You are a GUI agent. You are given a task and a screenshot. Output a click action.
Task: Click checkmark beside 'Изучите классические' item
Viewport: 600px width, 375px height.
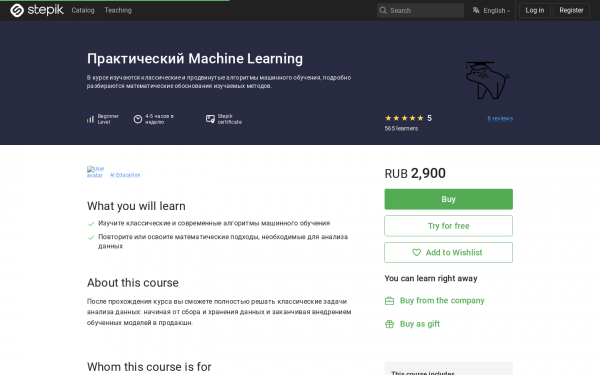tap(91, 224)
